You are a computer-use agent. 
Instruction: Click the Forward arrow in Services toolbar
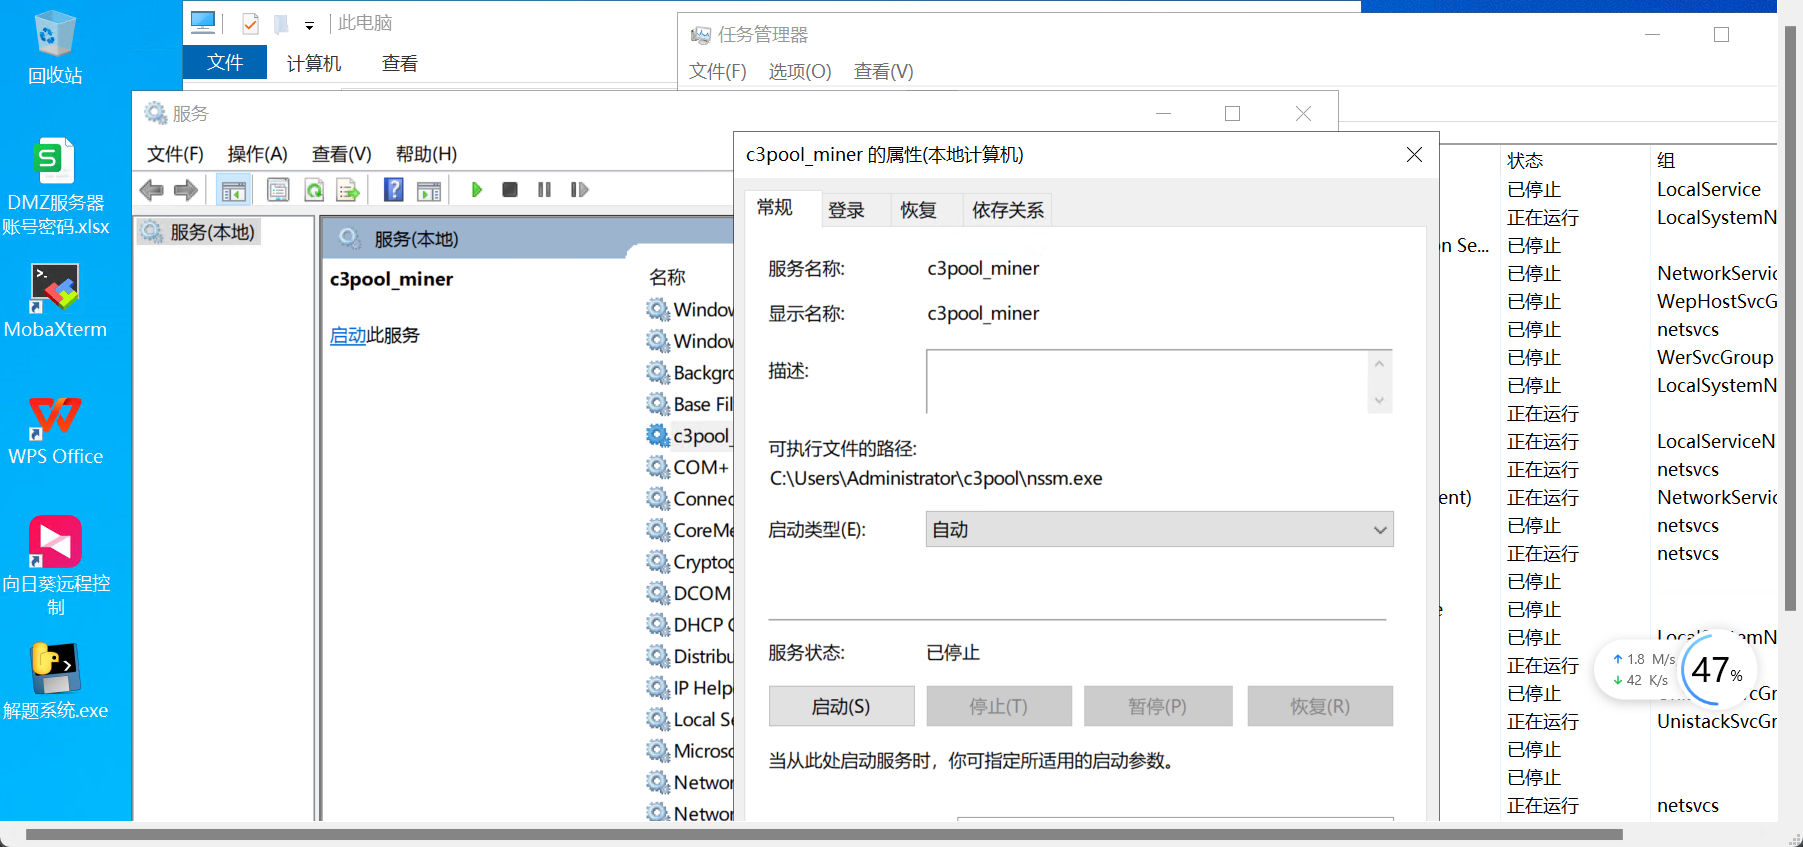[x=186, y=190]
